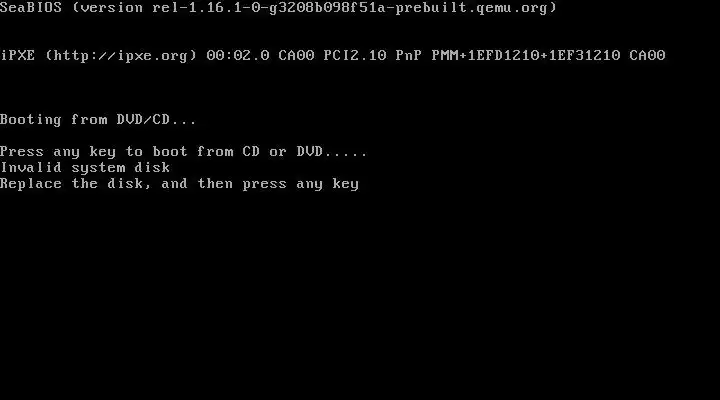Click the 'Replace the disk' prompt line

[180, 184]
